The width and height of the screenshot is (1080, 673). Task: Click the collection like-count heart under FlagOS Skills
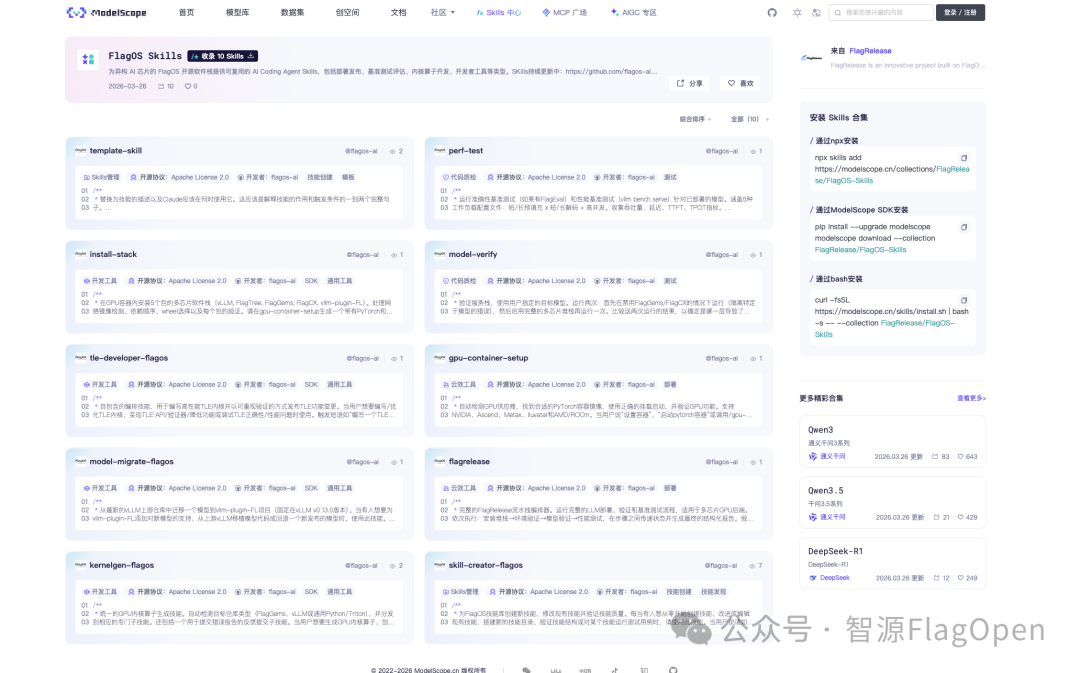187,87
